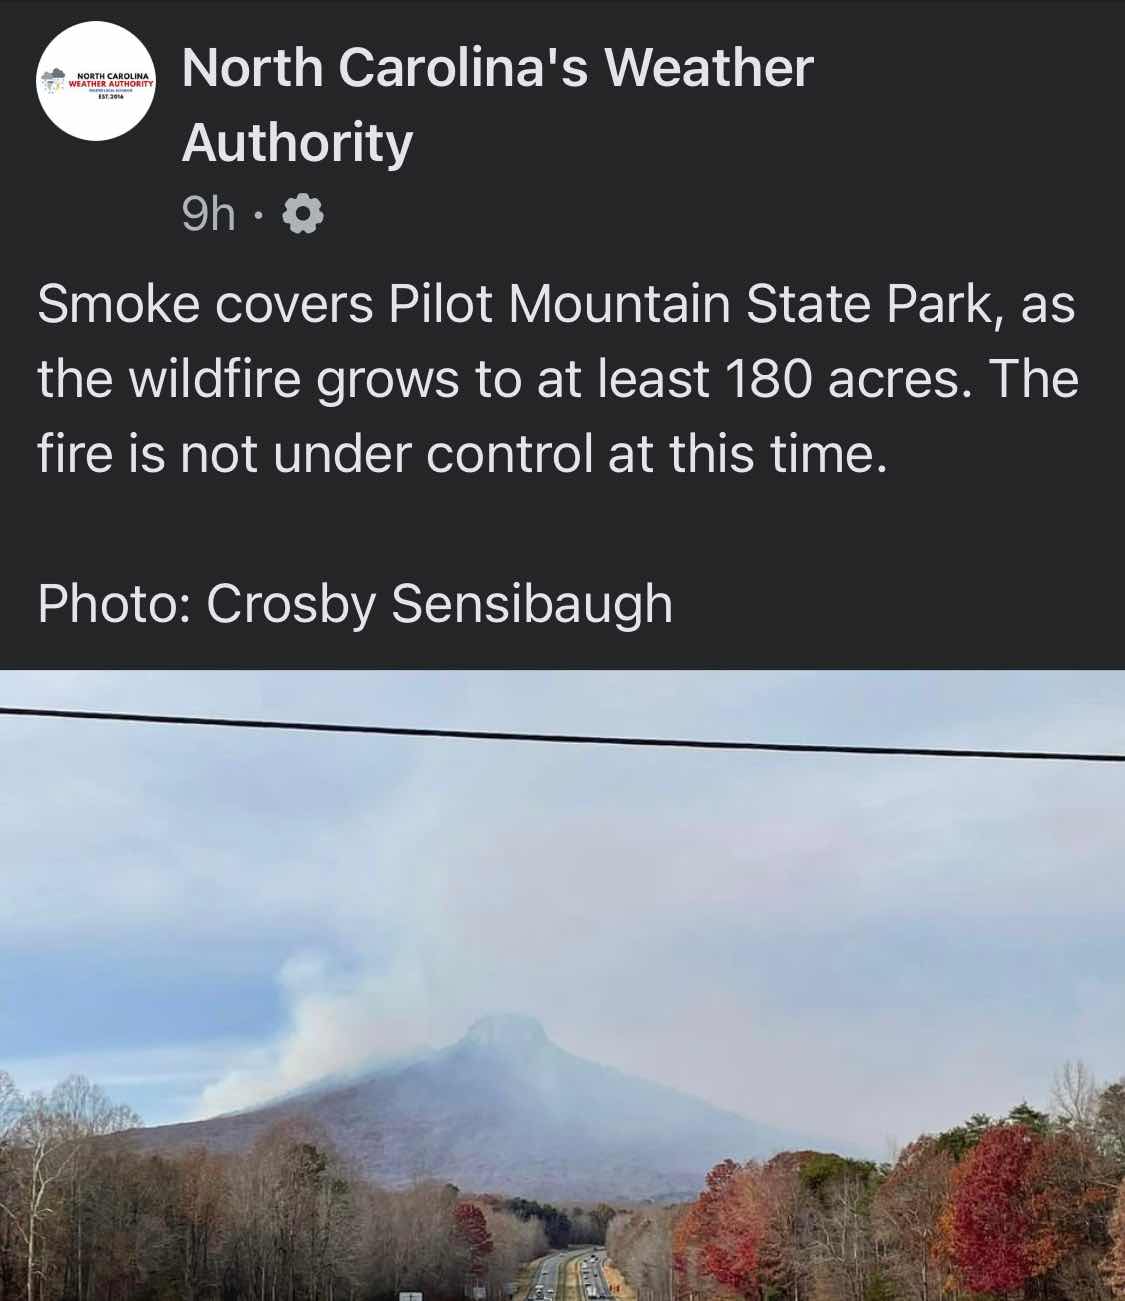Click the word Weather in the page title

click(x=709, y=68)
